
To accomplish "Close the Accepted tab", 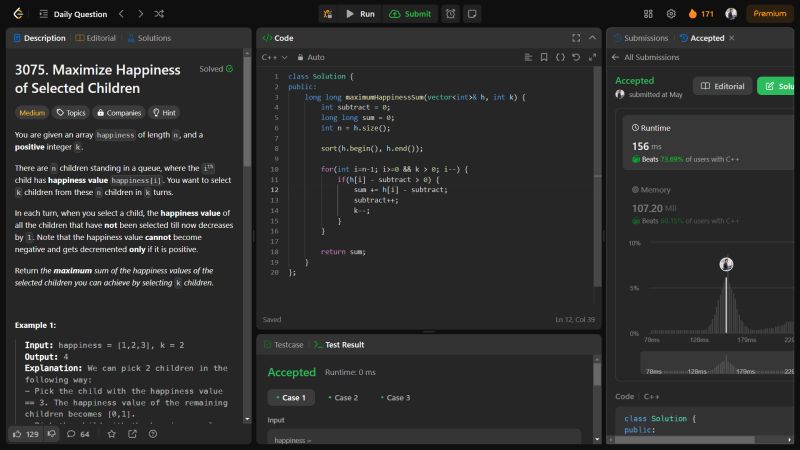I will [x=732, y=38].
